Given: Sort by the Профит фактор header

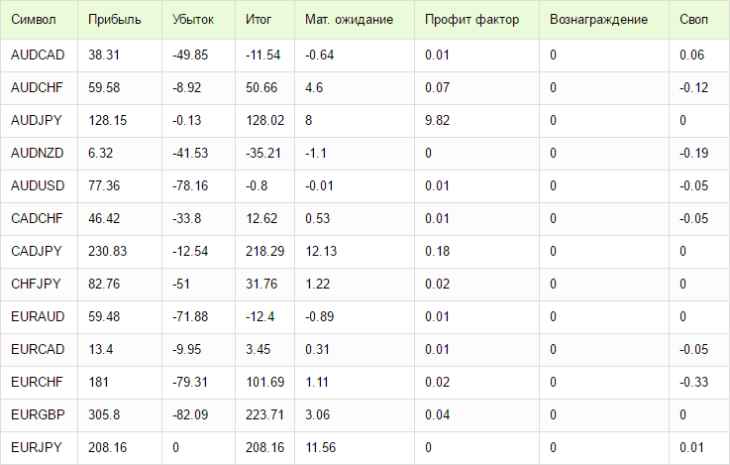Looking at the screenshot, I should [472, 20].
